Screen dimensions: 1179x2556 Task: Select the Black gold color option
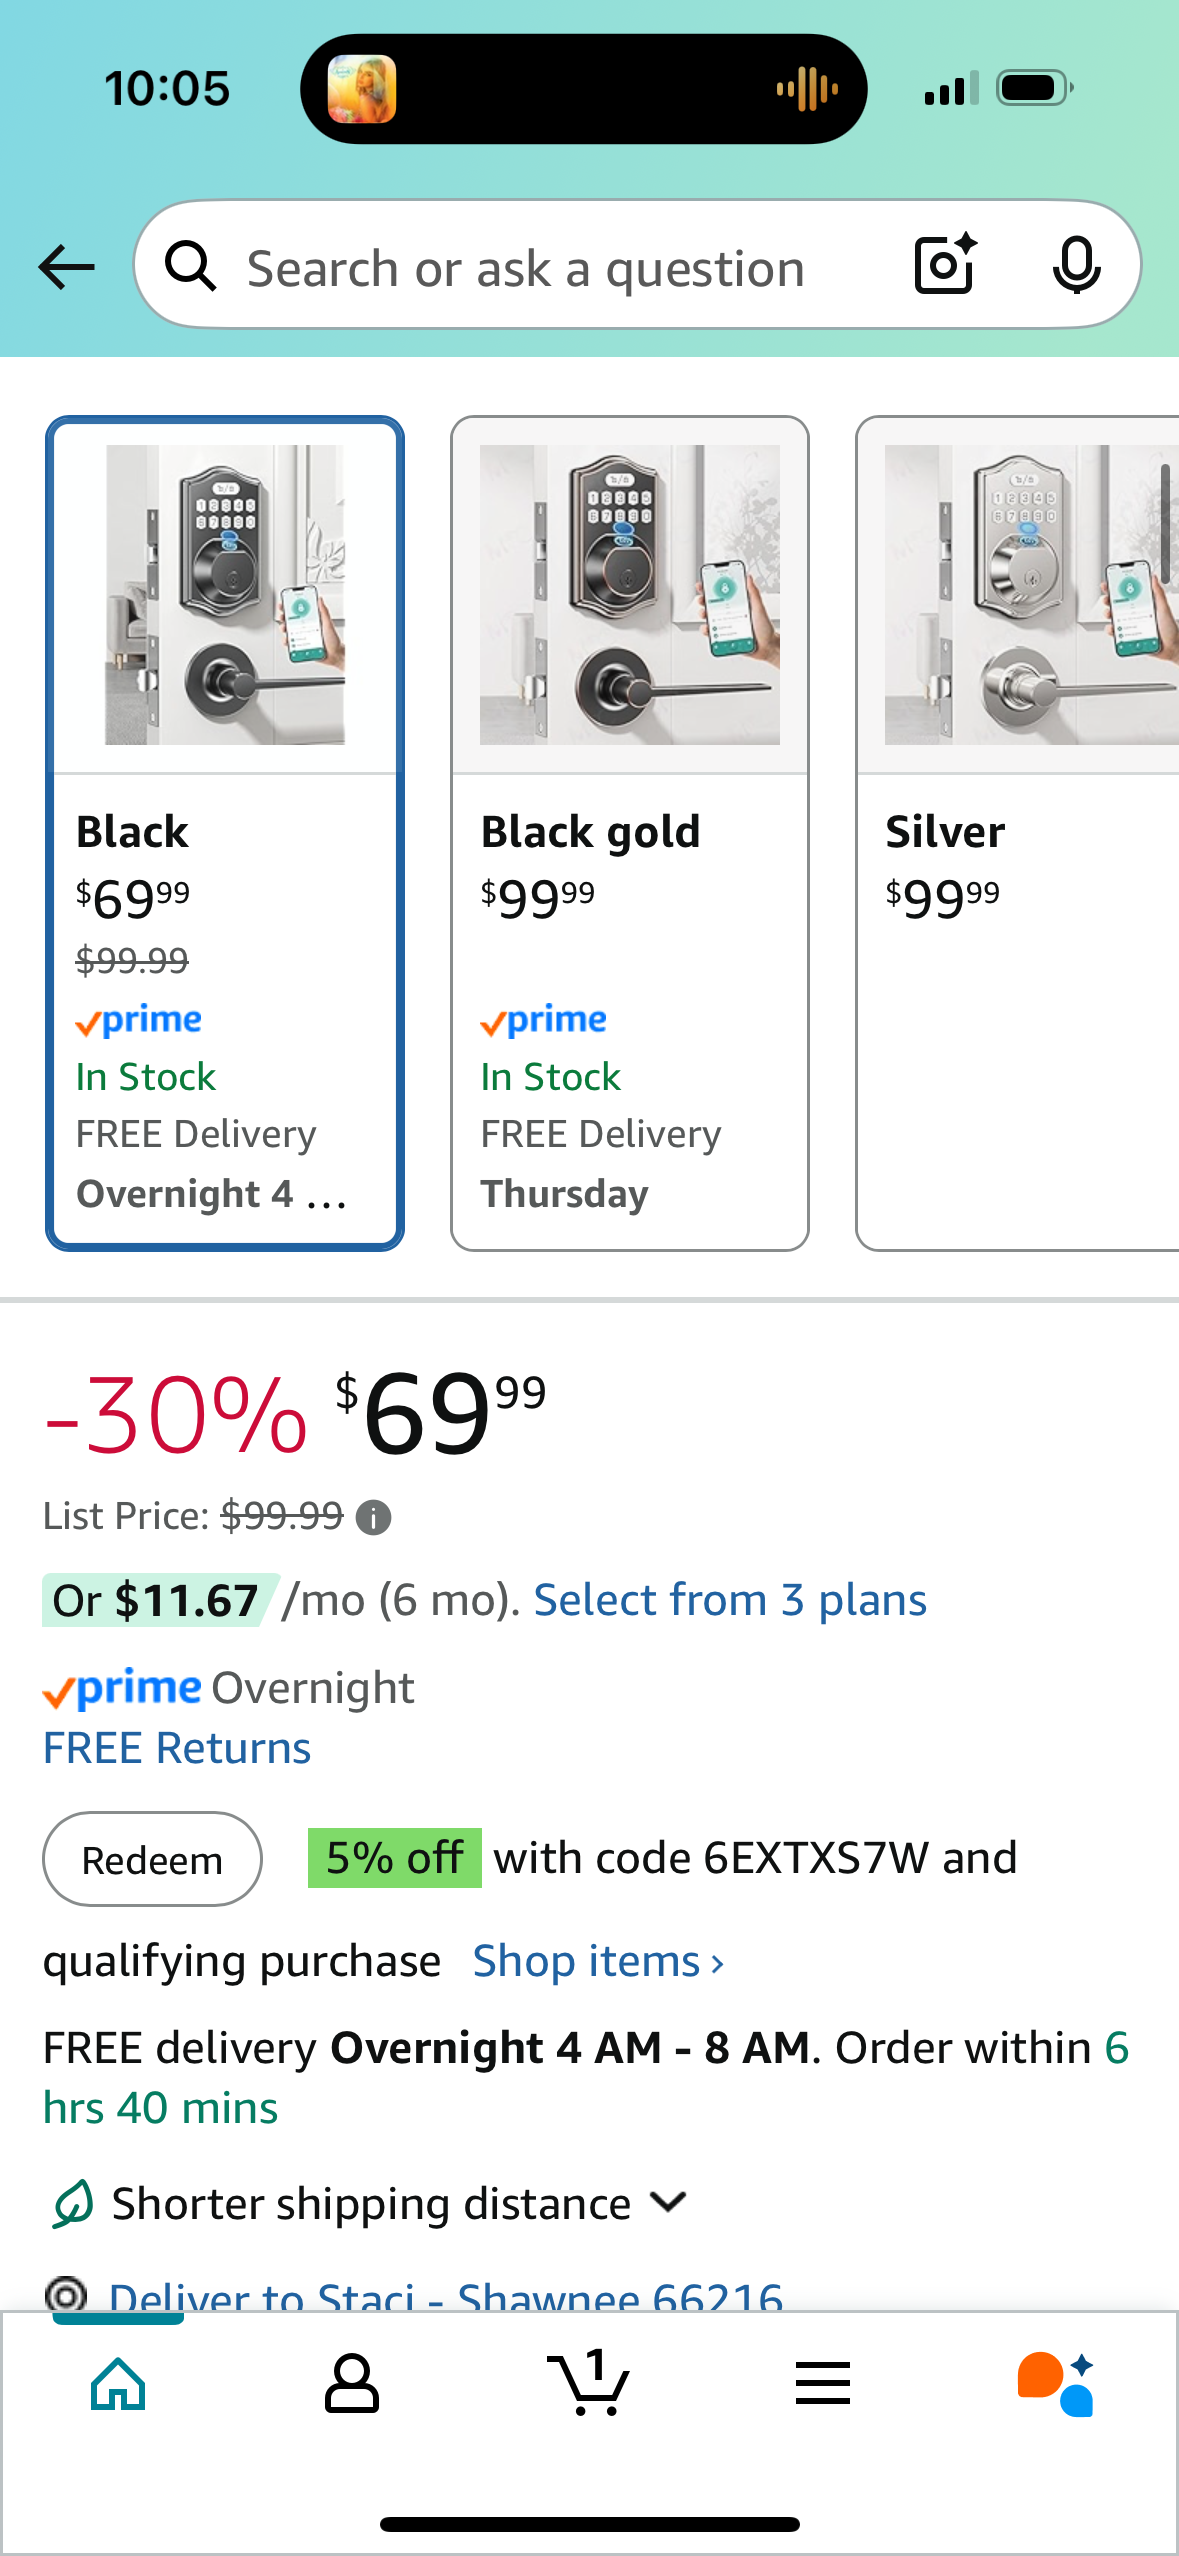629,832
